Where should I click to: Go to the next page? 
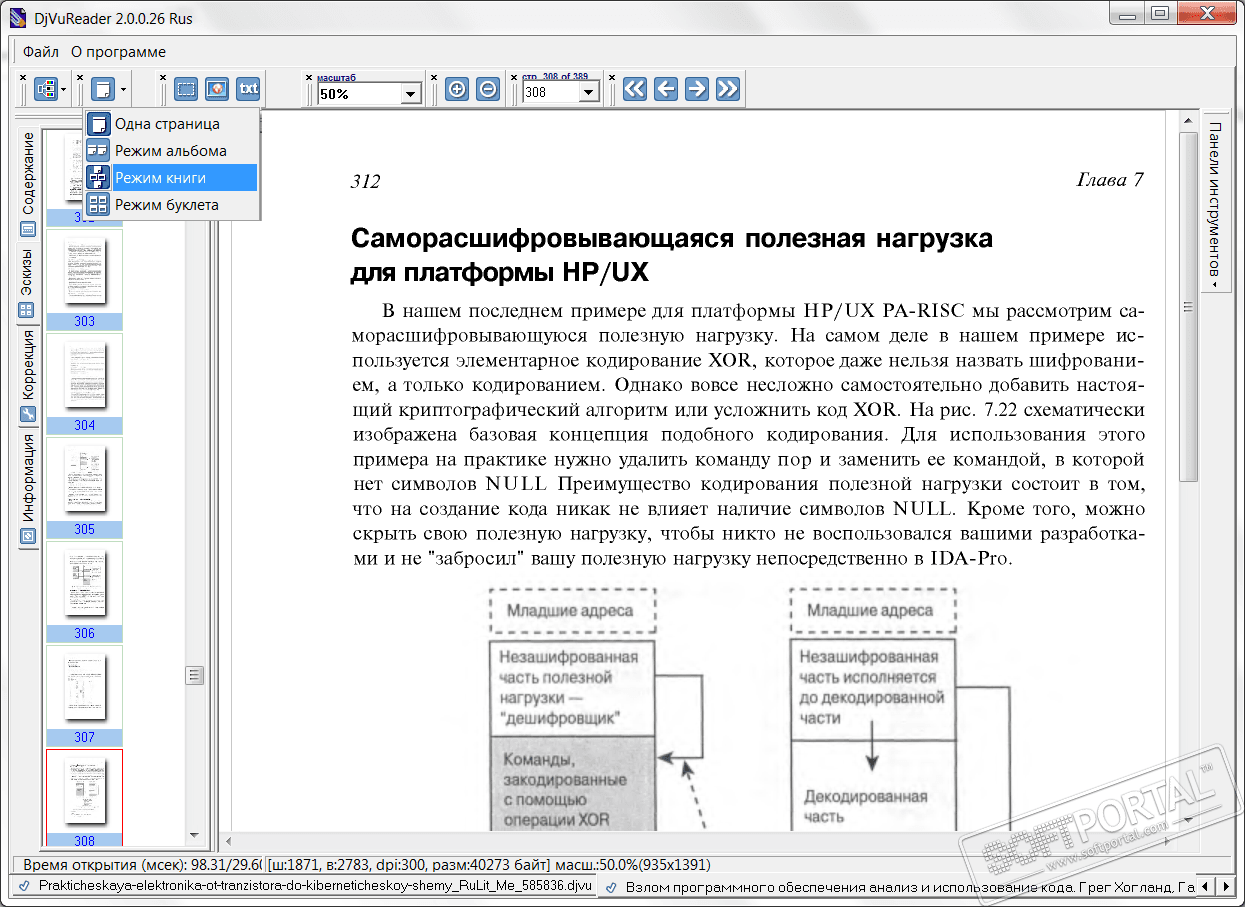tap(697, 89)
